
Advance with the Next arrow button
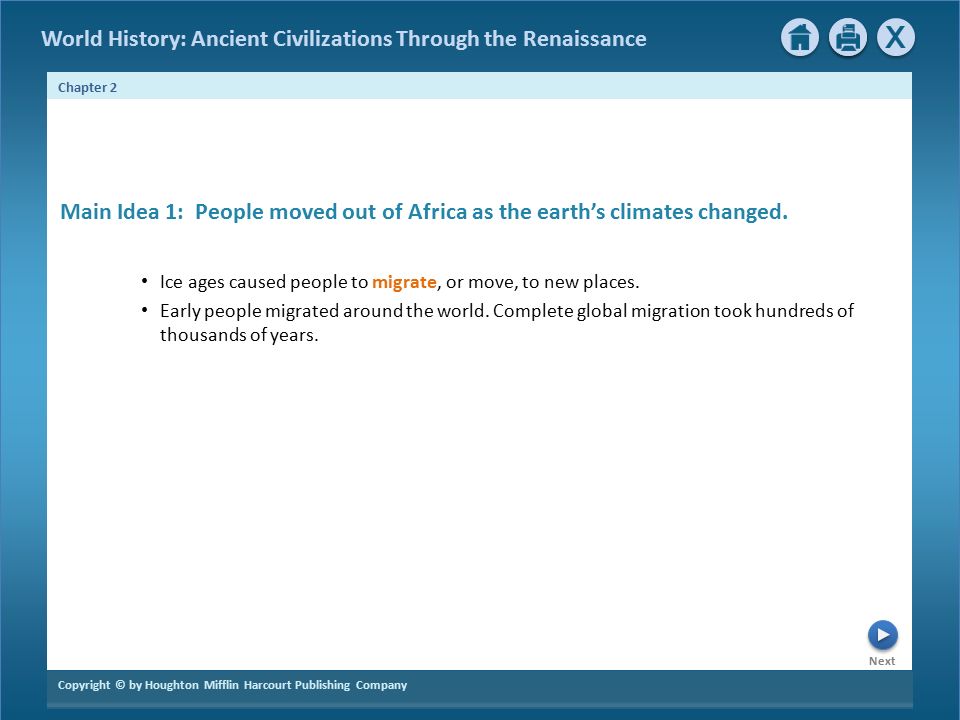point(882,635)
